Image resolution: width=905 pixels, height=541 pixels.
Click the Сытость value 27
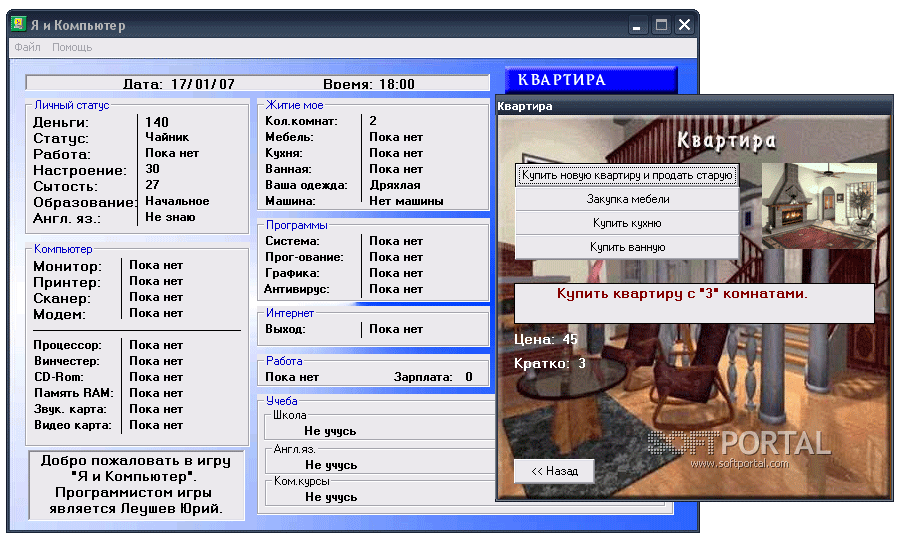[x=152, y=185]
